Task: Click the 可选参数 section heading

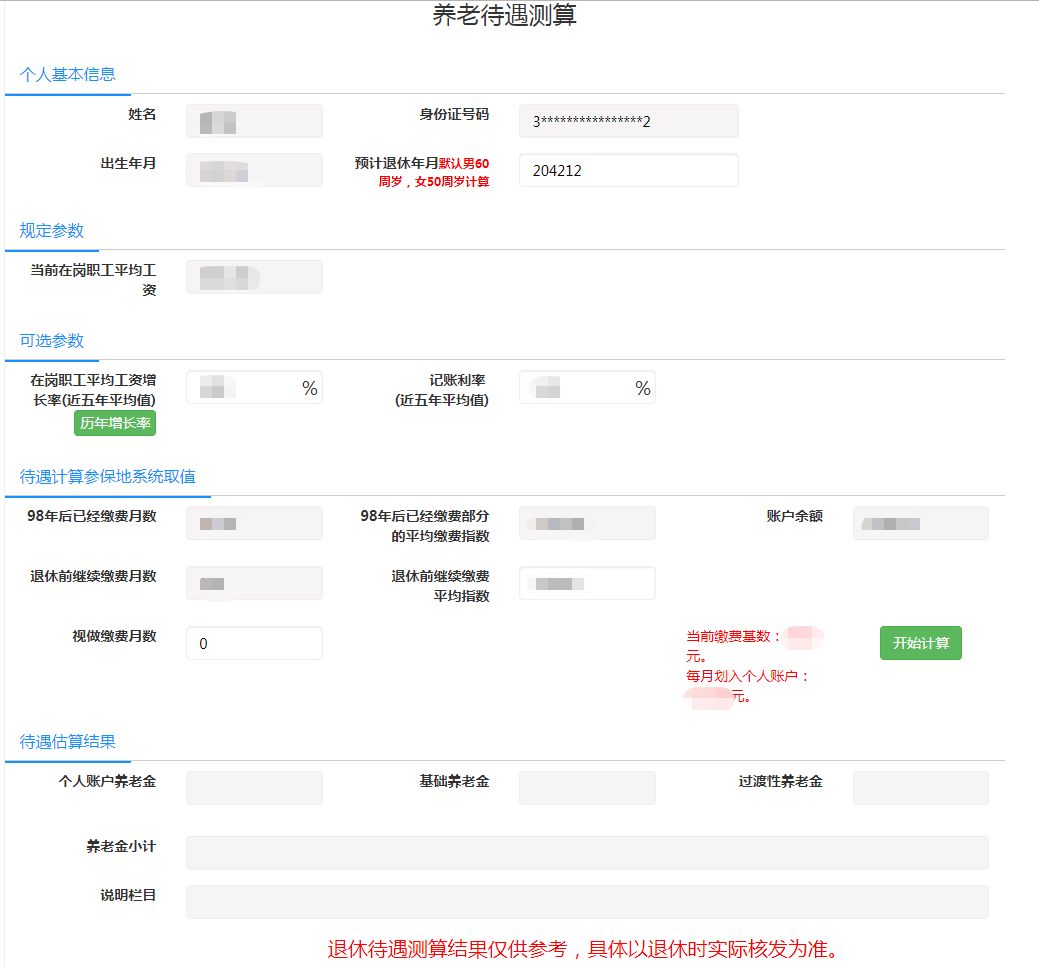Action: (x=52, y=341)
